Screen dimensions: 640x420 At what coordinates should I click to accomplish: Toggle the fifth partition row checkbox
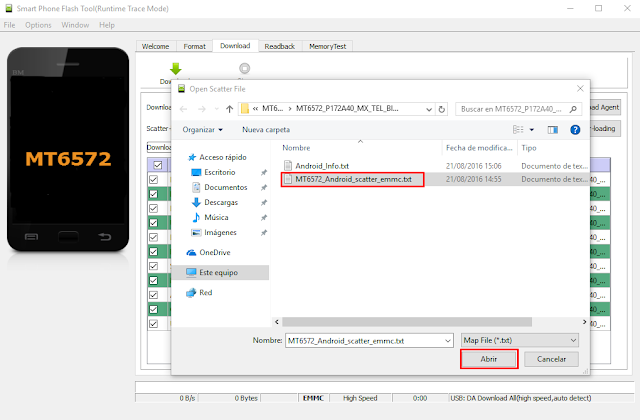(x=153, y=237)
